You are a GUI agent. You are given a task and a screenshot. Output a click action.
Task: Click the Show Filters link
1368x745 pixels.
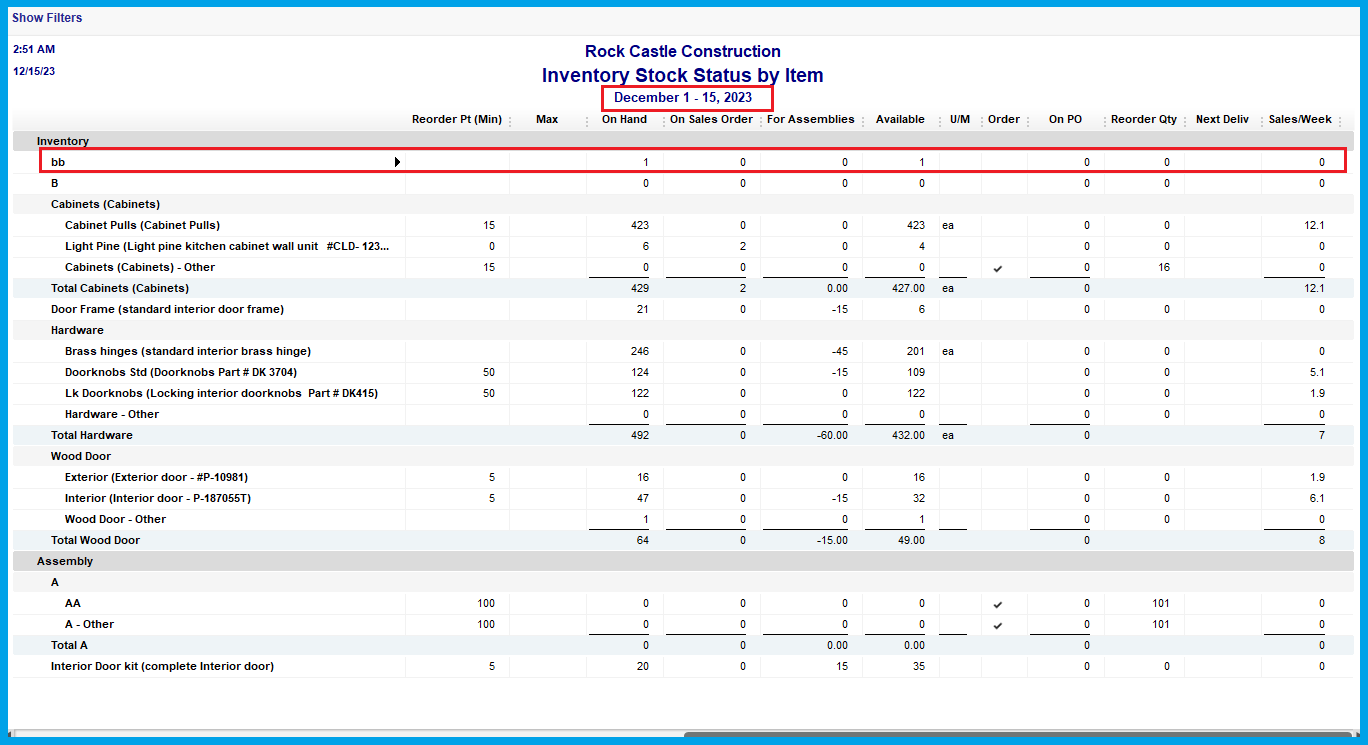pyautogui.click(x=47, y=18)
